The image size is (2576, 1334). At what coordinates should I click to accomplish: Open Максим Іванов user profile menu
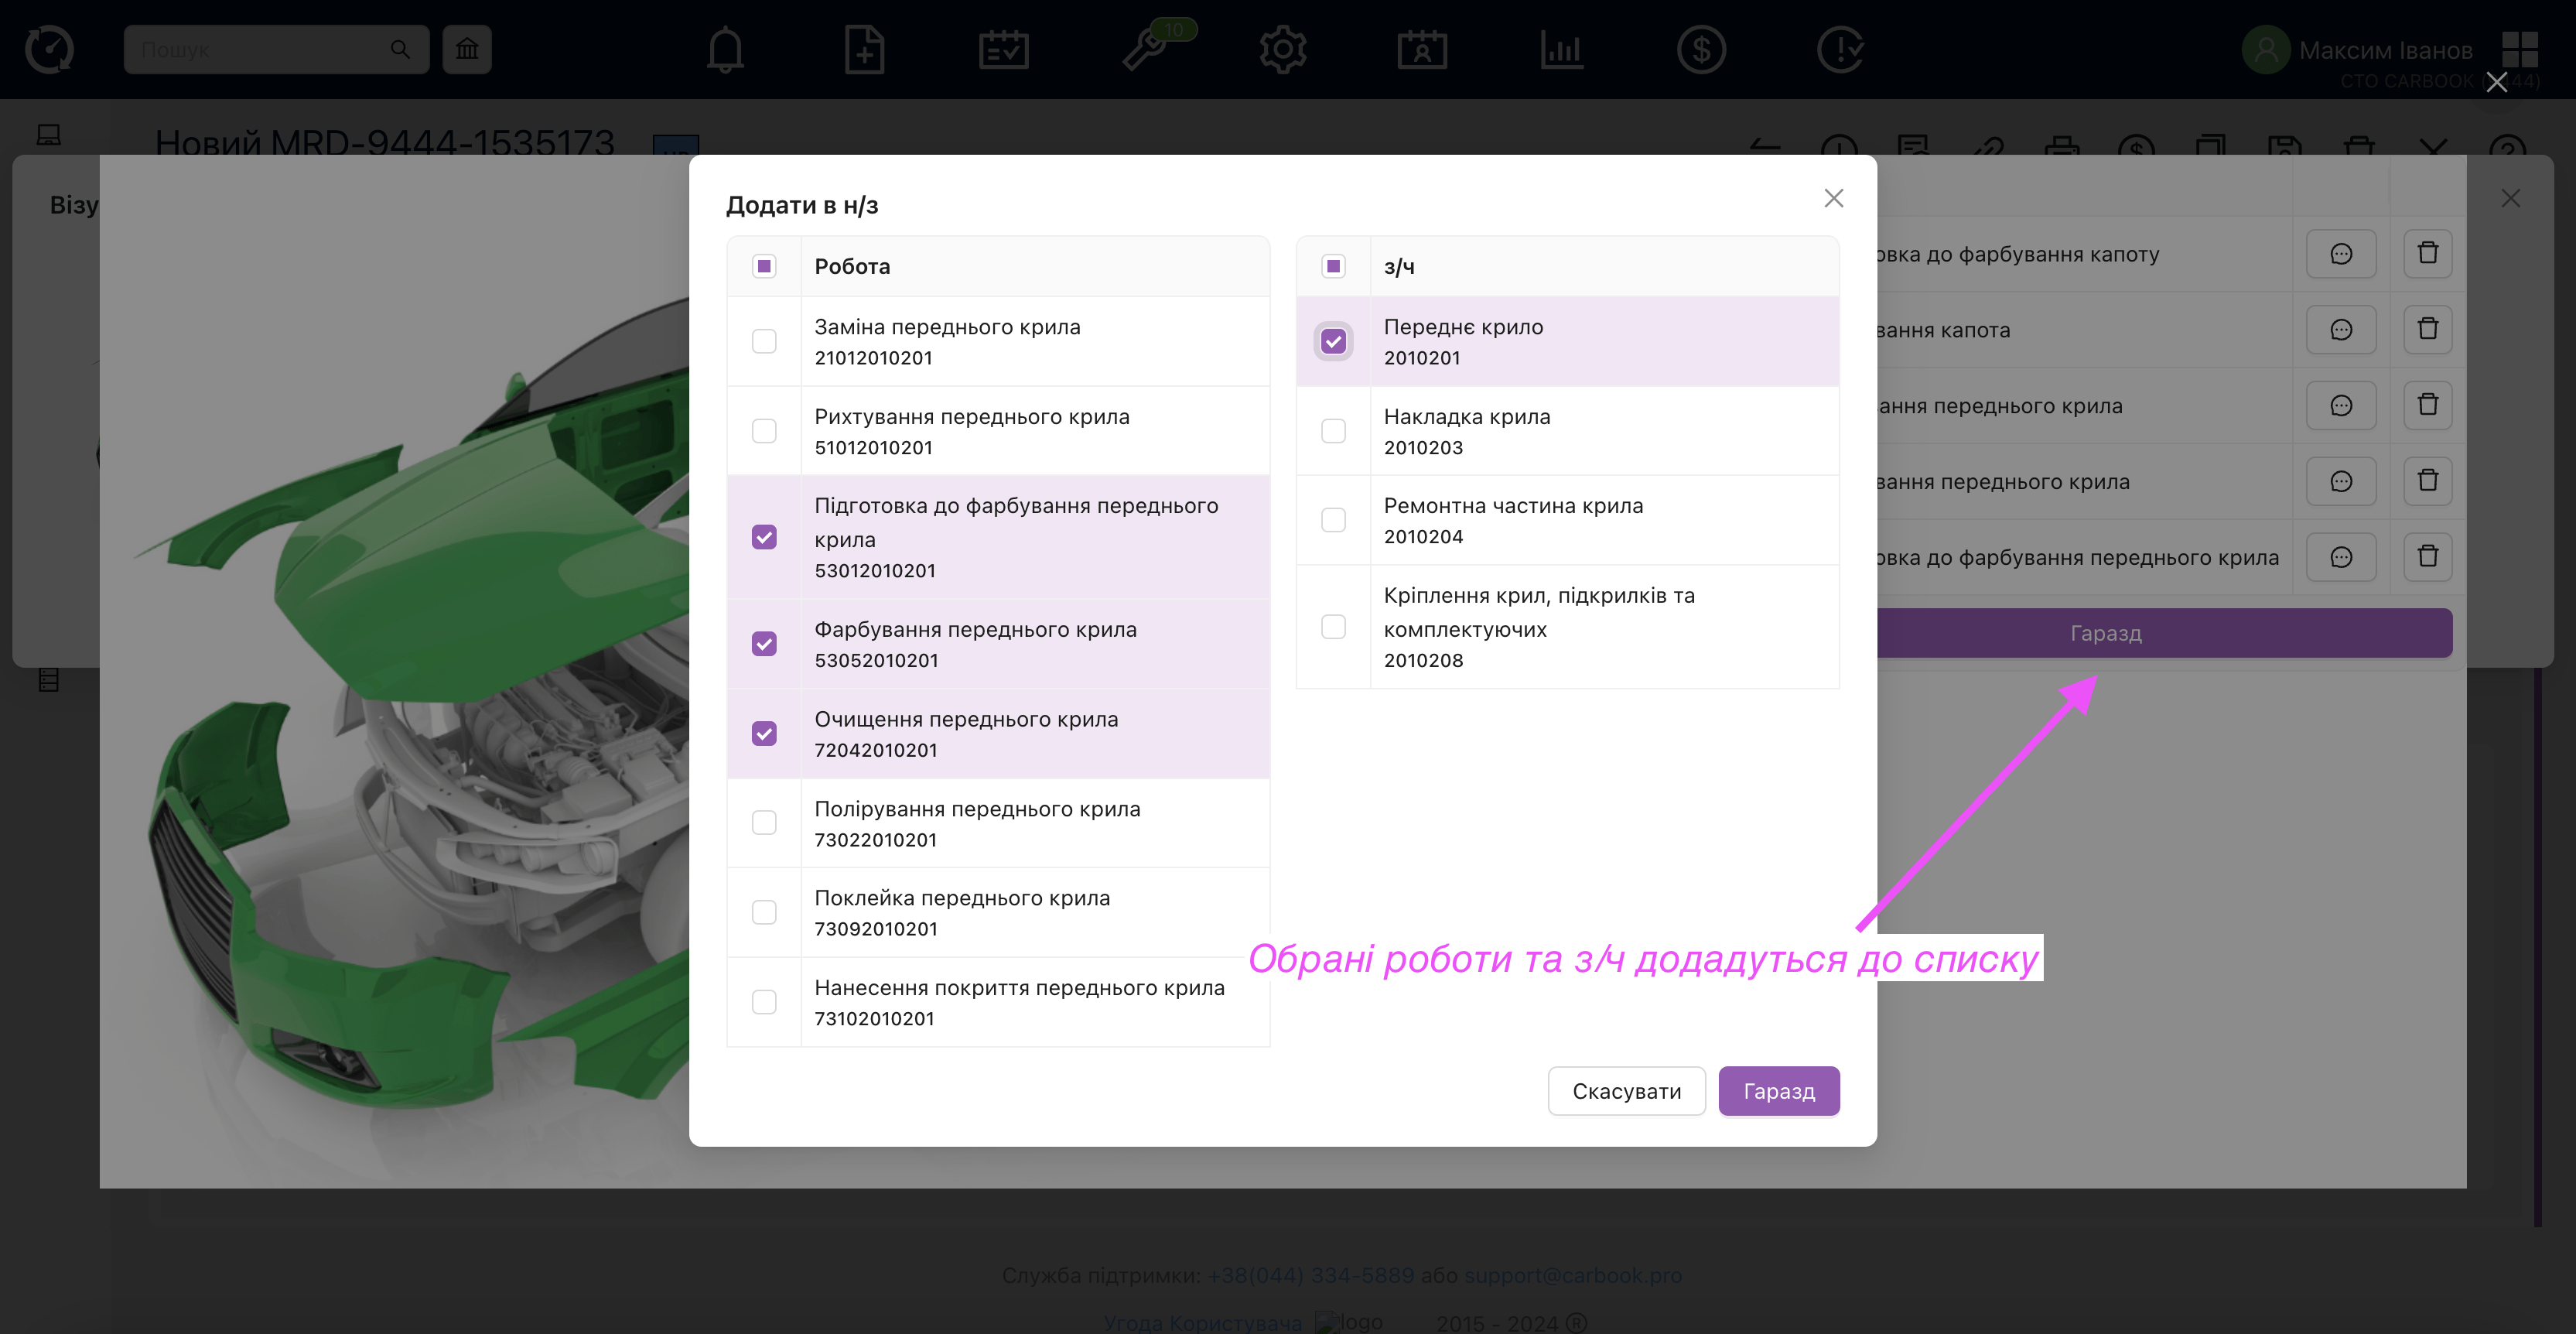(x=2384, y=49)
